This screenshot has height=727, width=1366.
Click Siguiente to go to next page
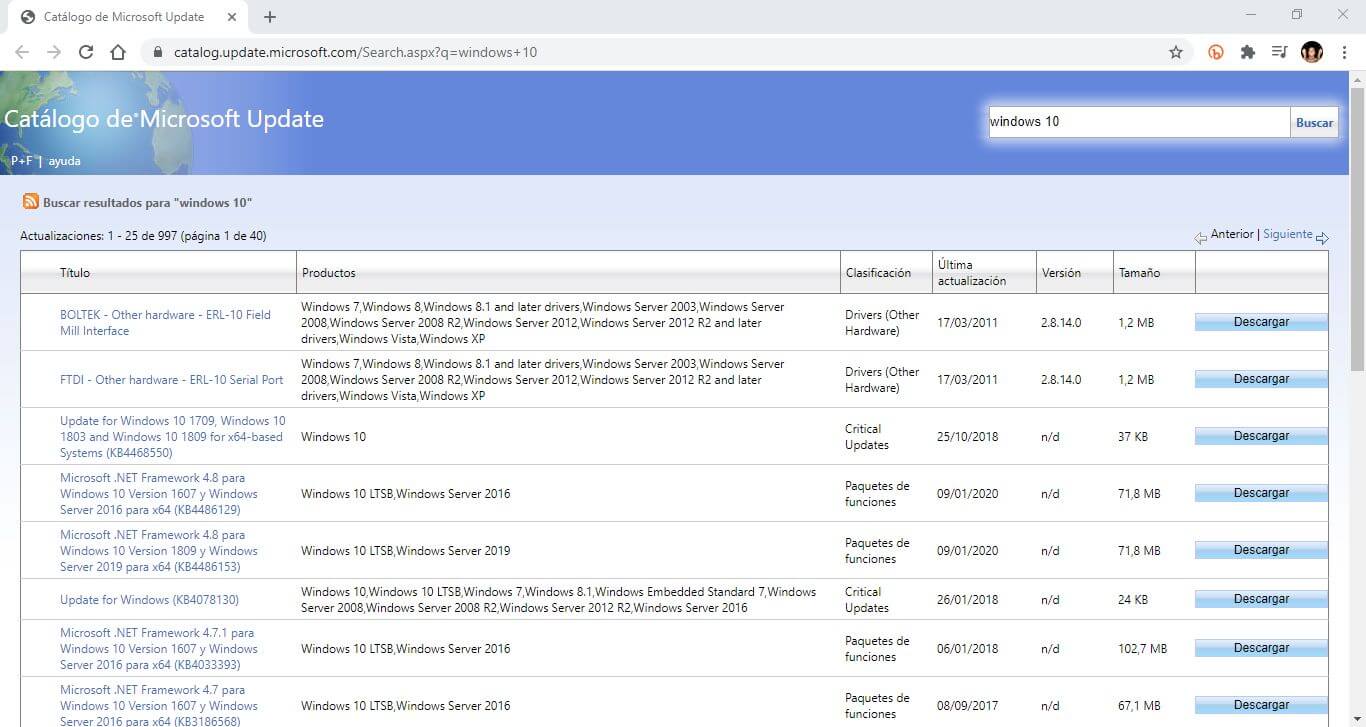point(1288,234)
